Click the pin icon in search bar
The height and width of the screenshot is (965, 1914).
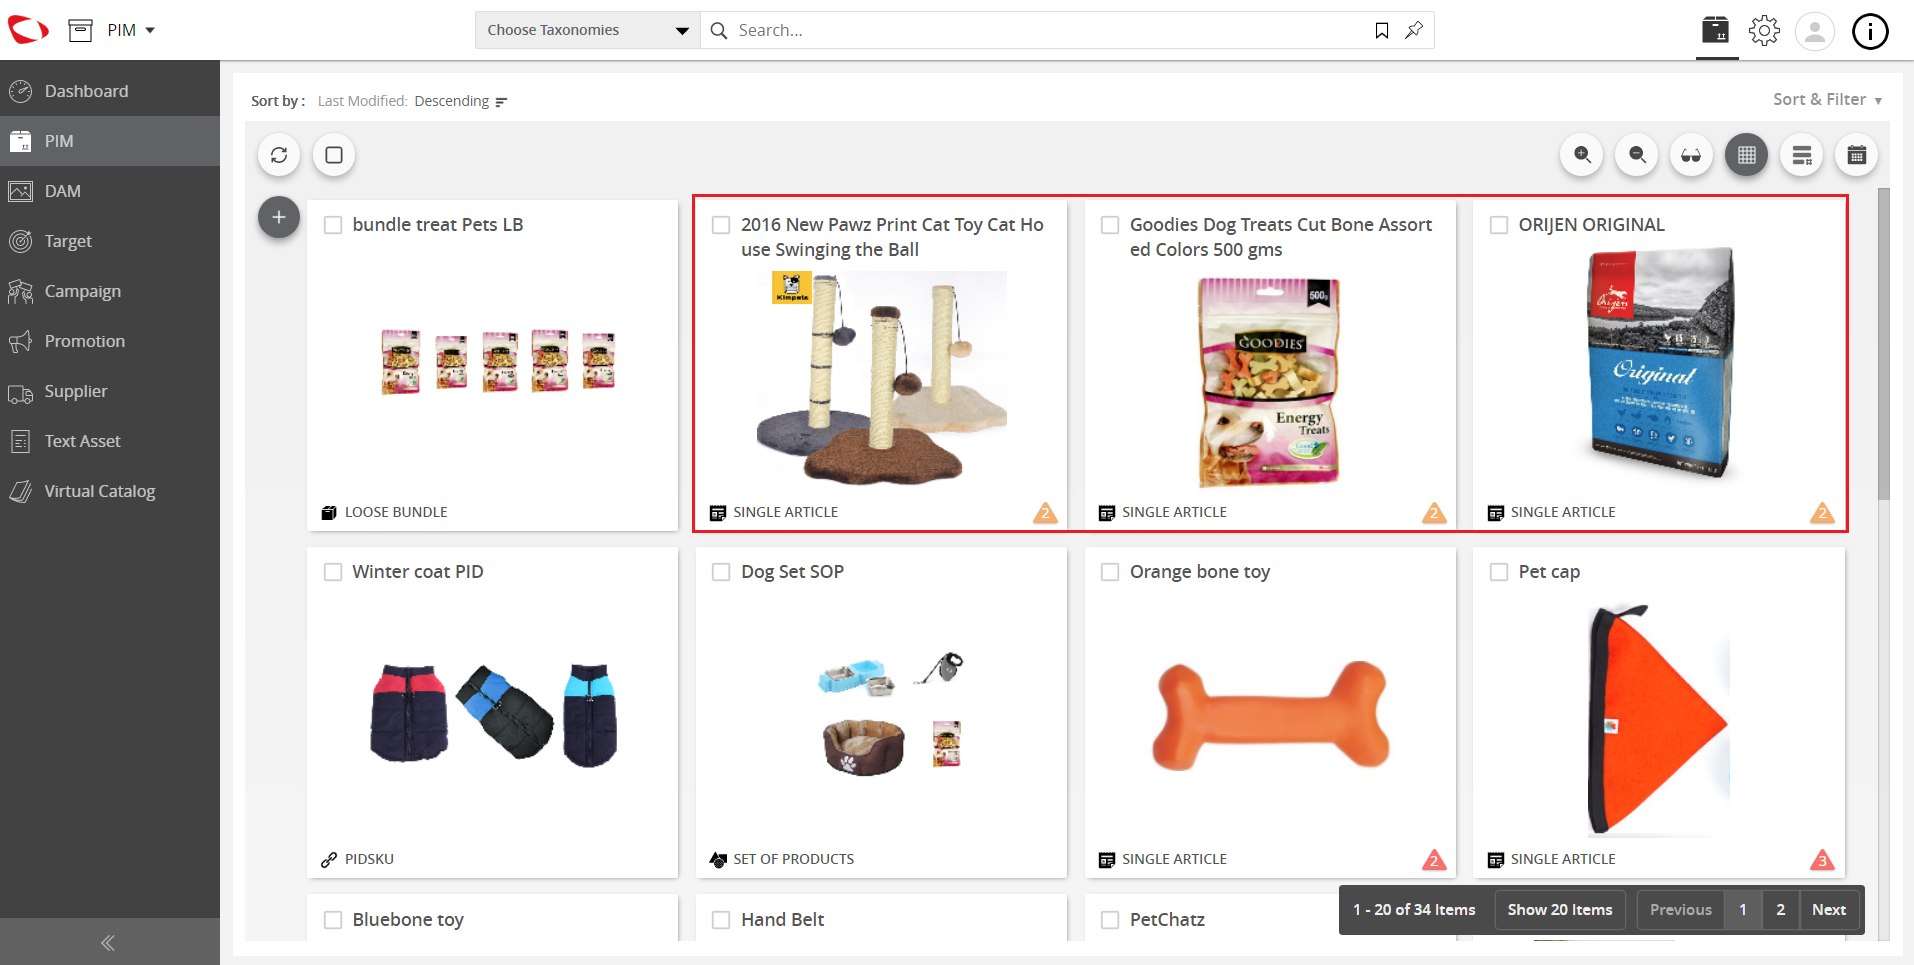[1414, 30]
